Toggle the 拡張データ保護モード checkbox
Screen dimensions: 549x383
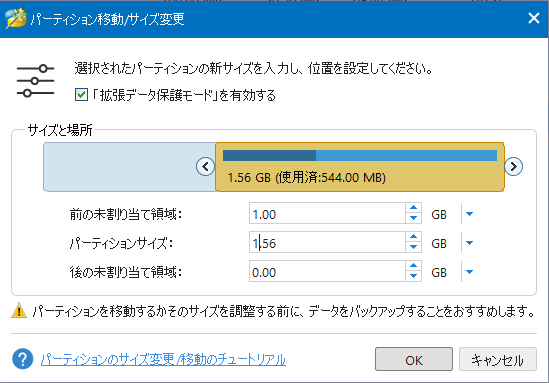tap(81, 95)
